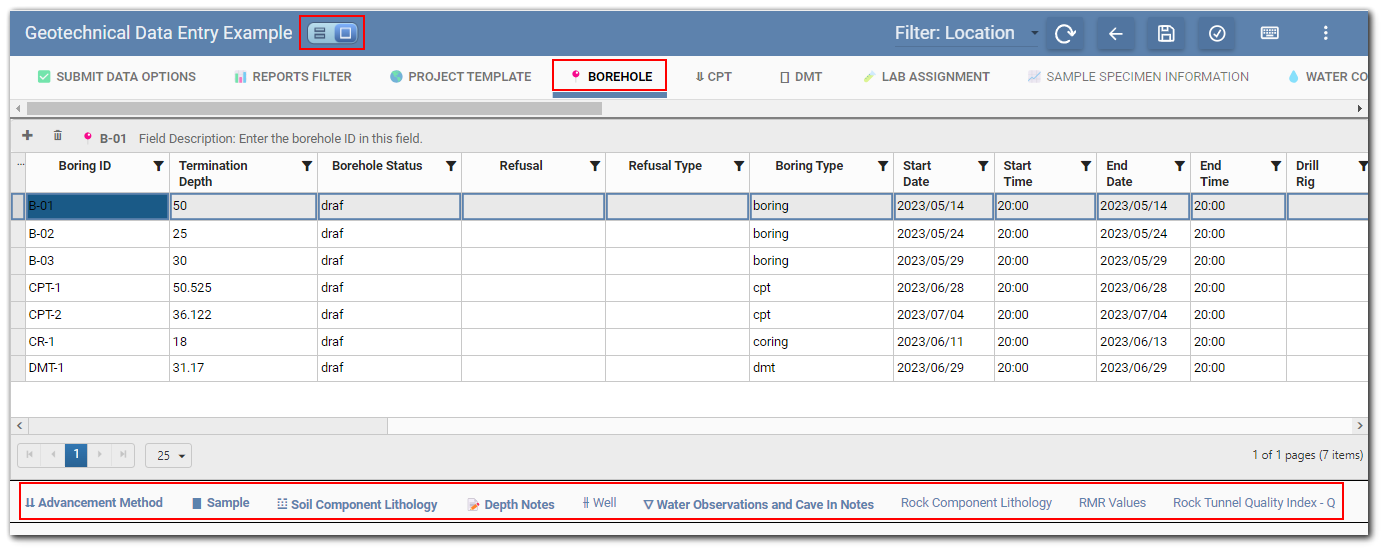The width and height of the screenshot is (1386, 553).
Task: Click the dmt boring type cell
Action: 821,368
